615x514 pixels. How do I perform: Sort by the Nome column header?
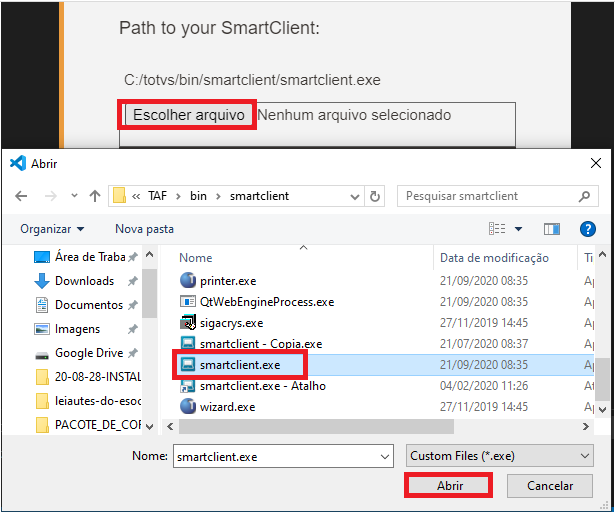[x=195, y=258]
